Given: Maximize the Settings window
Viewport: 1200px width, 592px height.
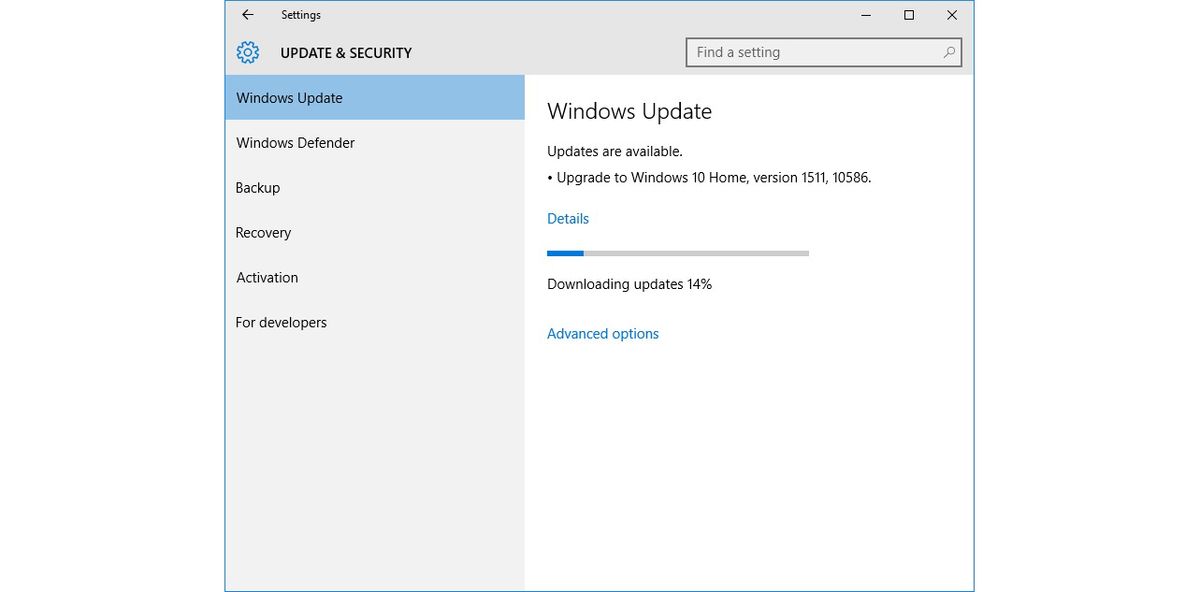Looking at the screenshot, I should point(909,15).
